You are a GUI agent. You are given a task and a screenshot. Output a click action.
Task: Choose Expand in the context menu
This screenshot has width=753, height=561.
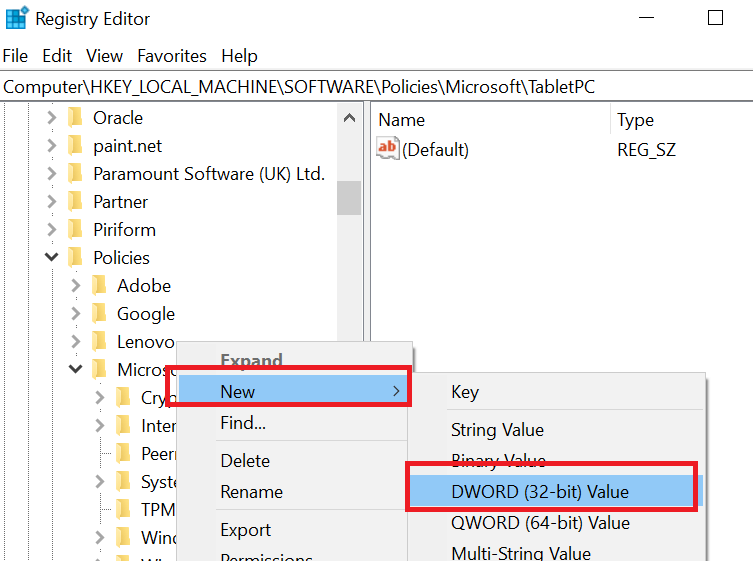pyautogui.click(x=251, y=360)
